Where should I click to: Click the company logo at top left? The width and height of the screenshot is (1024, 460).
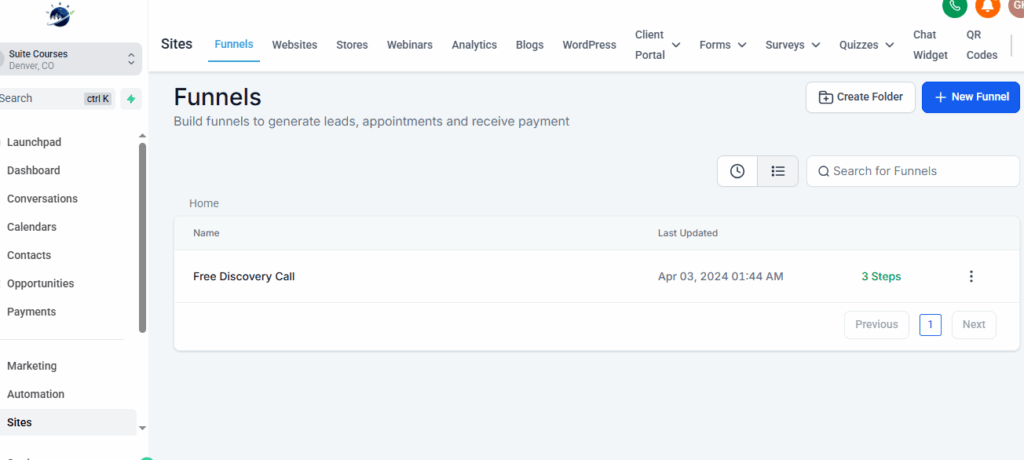(x=59, y=16)
